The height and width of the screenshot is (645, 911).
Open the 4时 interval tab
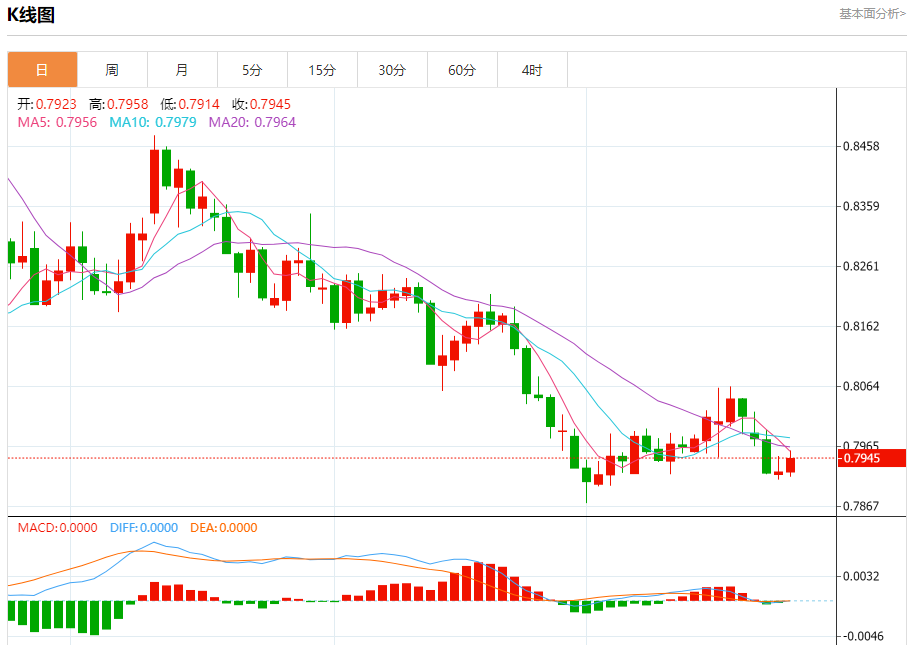tap(532, 70)
